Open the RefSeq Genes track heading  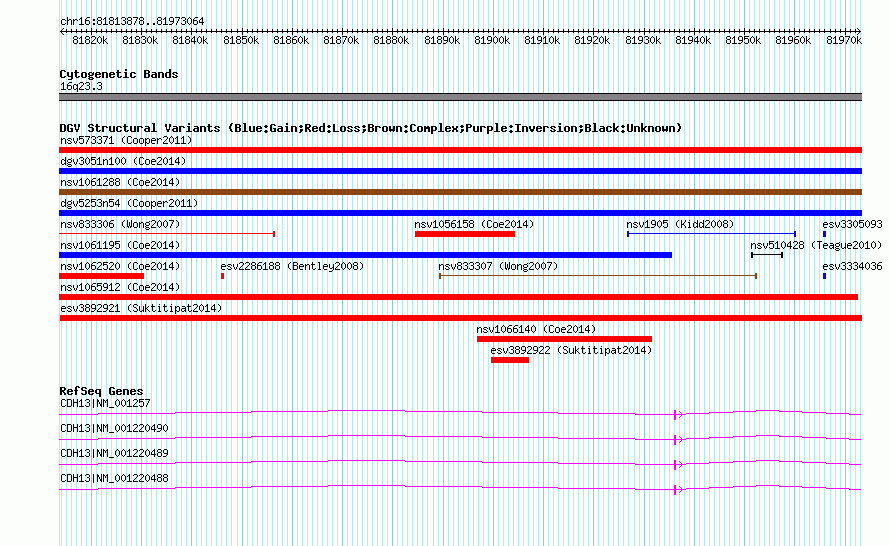101,391
